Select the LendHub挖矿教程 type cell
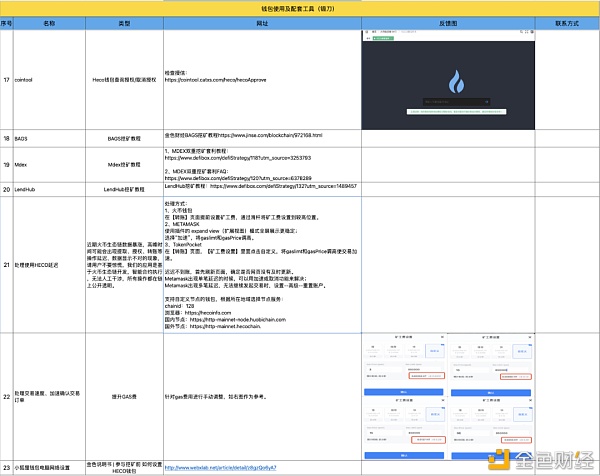The height and width of the screenshot is (476, 600). pos(124,189)
